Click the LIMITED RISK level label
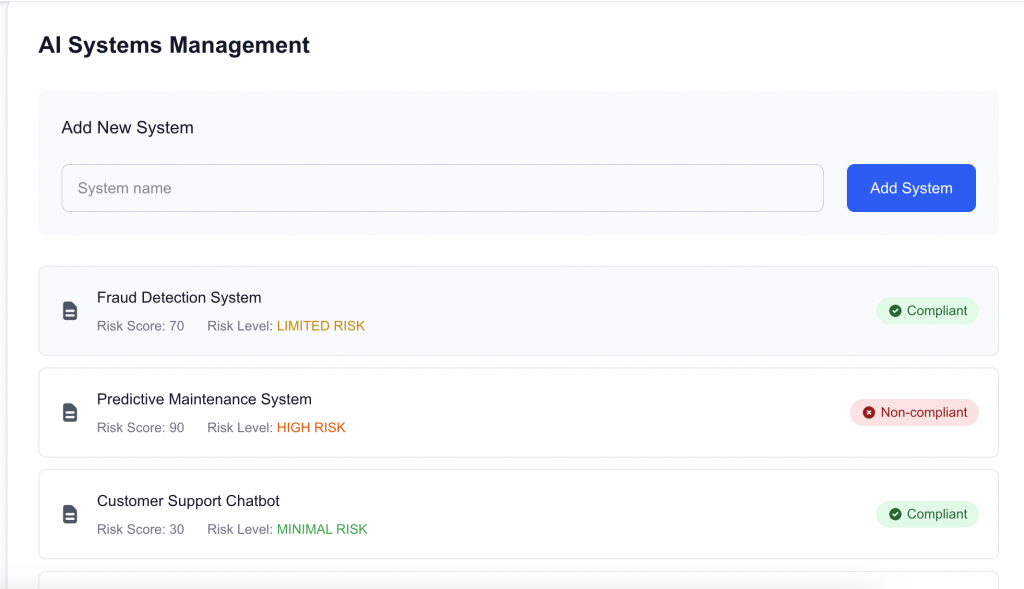This screenshot has height=589, width=1024. pyautogui.click(x=321, y=326)
